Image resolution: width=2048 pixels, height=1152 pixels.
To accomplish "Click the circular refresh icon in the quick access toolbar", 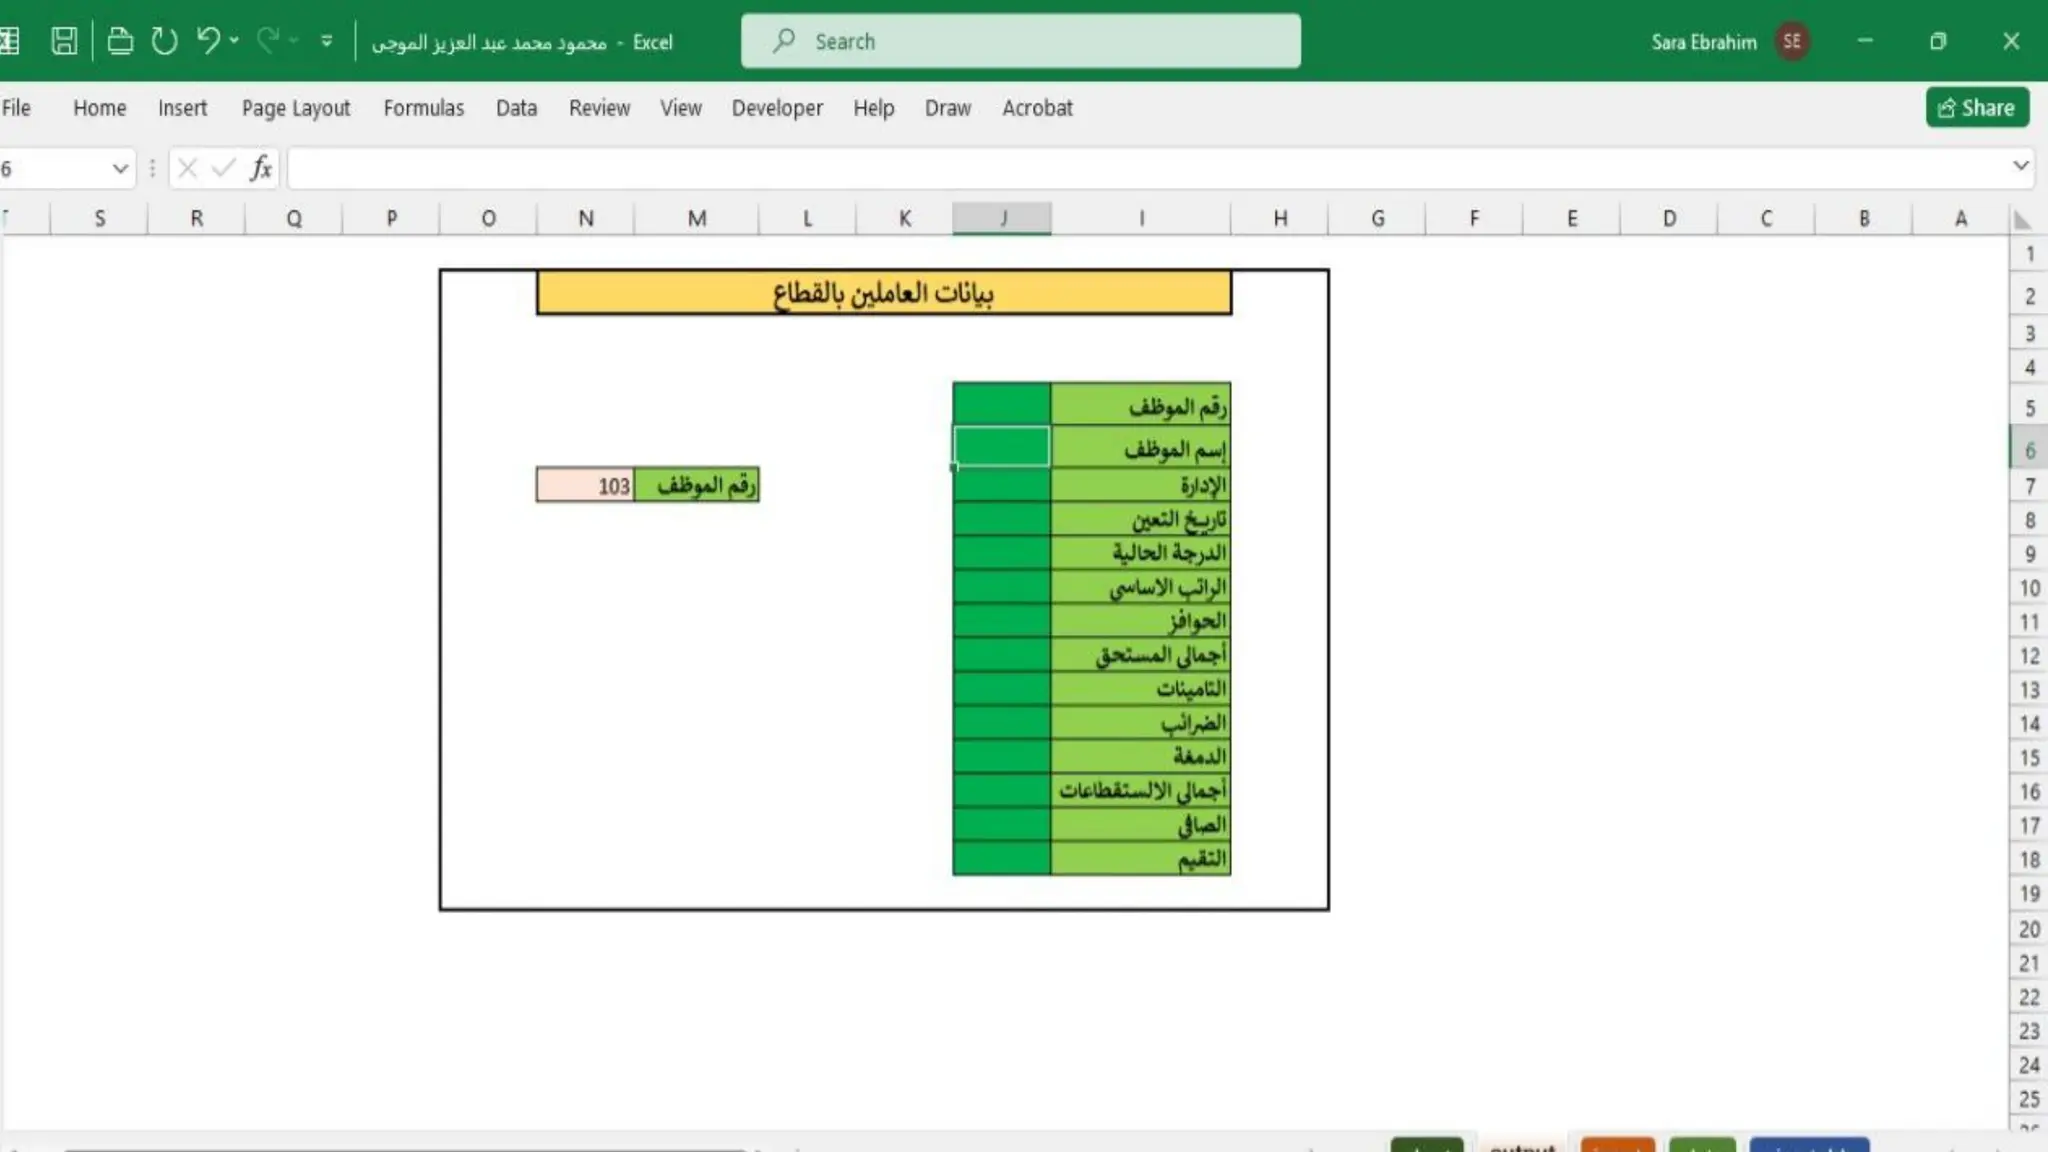I will coord(164,41).
